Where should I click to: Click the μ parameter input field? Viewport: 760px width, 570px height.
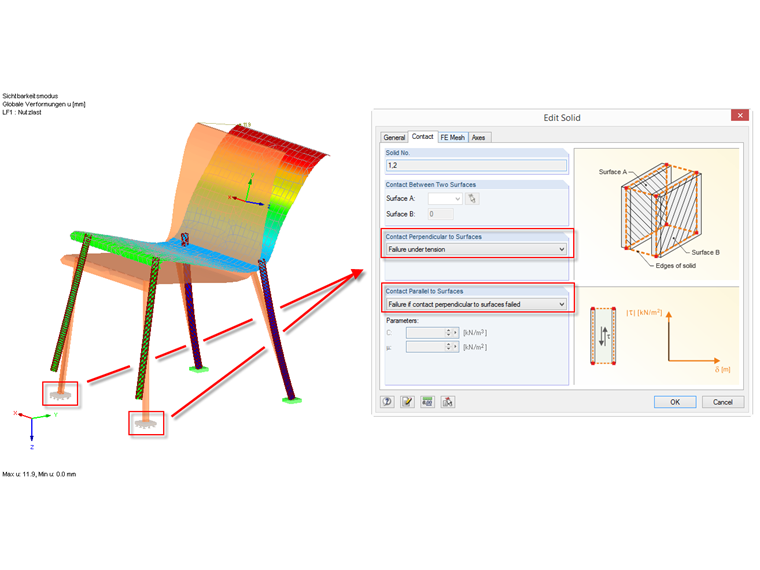click(x=425, y=347)
